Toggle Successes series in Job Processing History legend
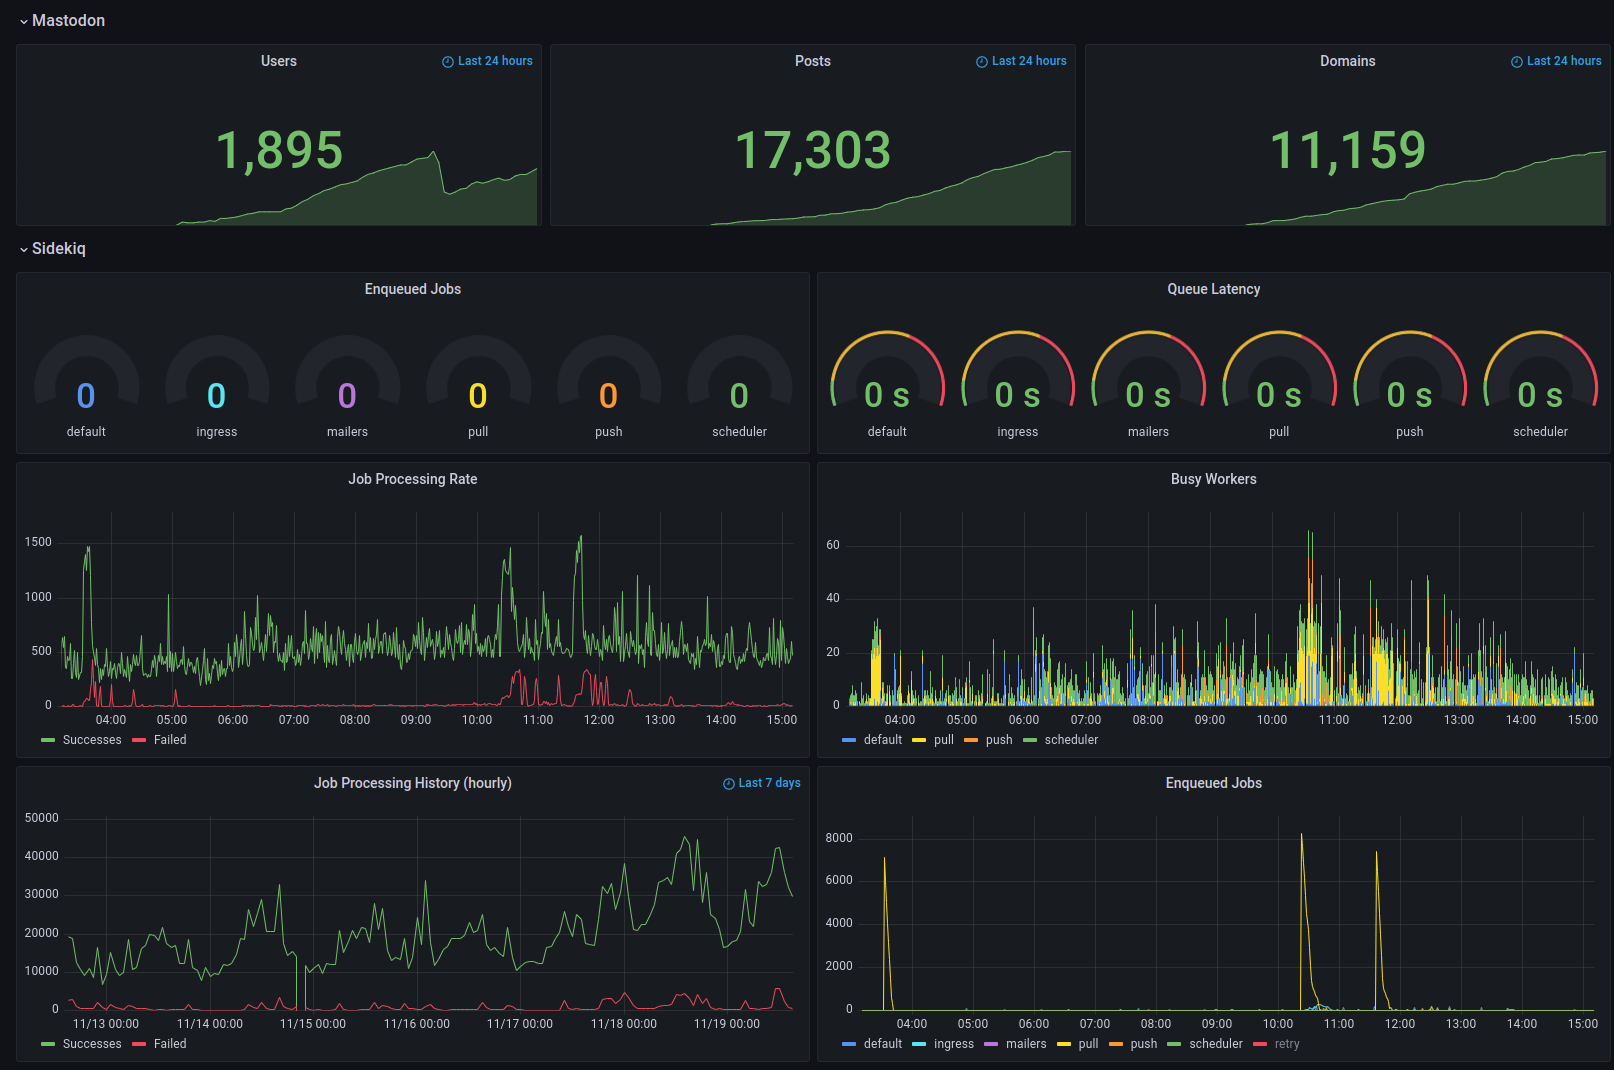The image size is (1614, 1070). click(x=91, y=1044)
